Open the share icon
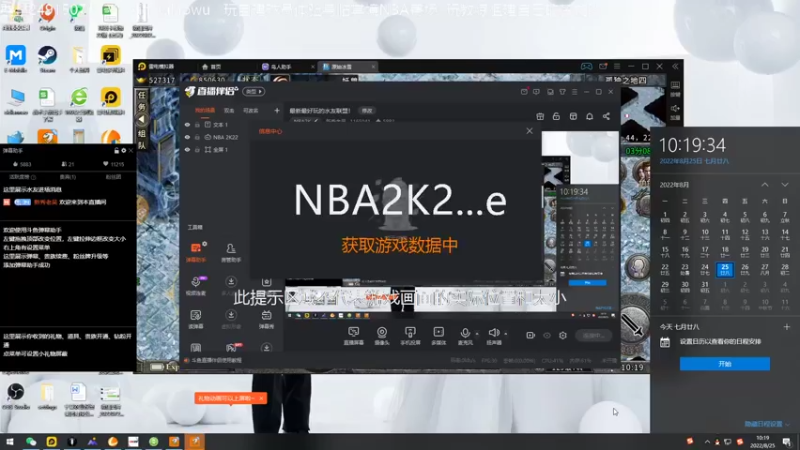This screenshot has width=800, height=450. point(606,116)
